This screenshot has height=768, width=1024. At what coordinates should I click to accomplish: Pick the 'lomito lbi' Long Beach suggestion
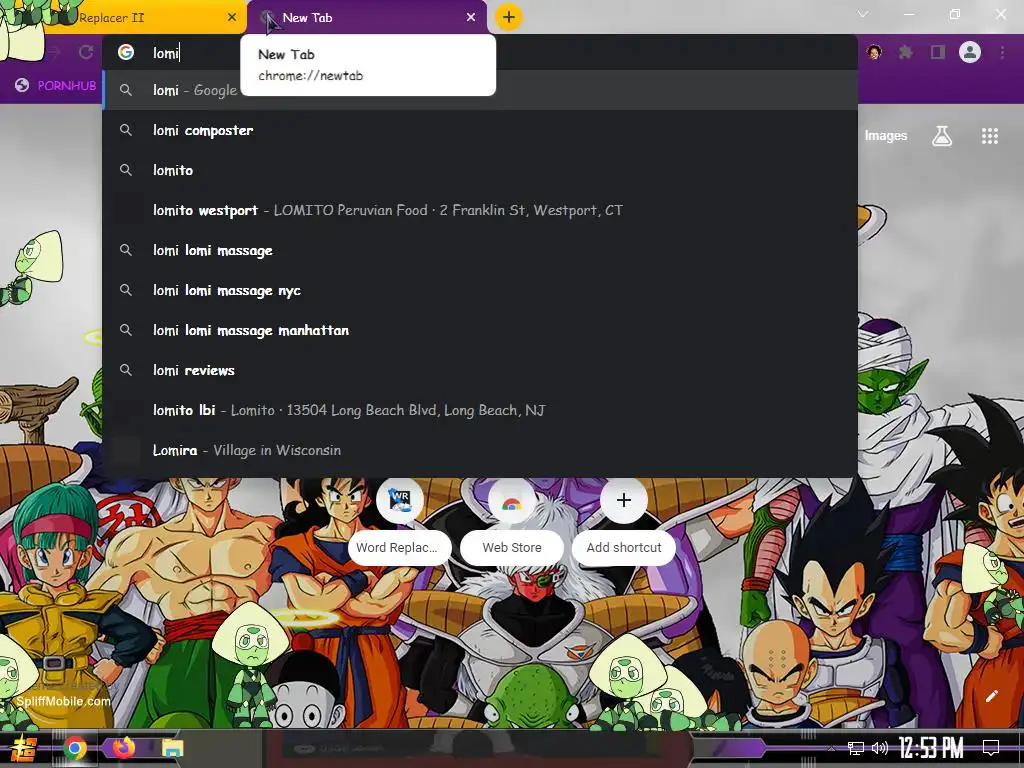pos(480,410)
